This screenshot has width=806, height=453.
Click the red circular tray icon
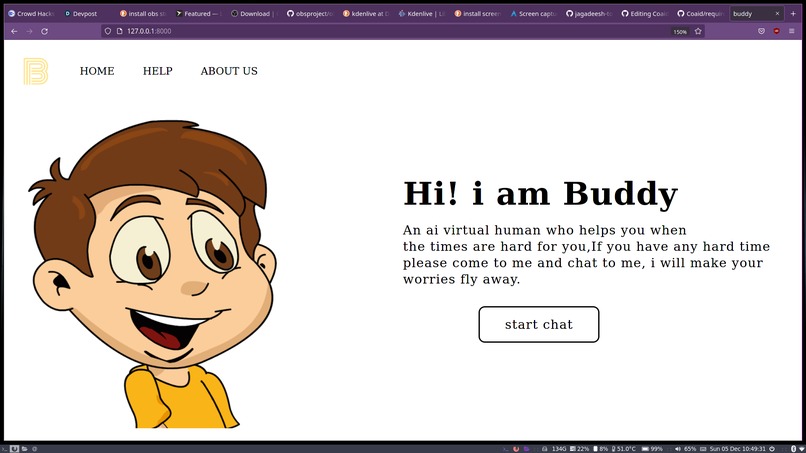pos(516,449)
